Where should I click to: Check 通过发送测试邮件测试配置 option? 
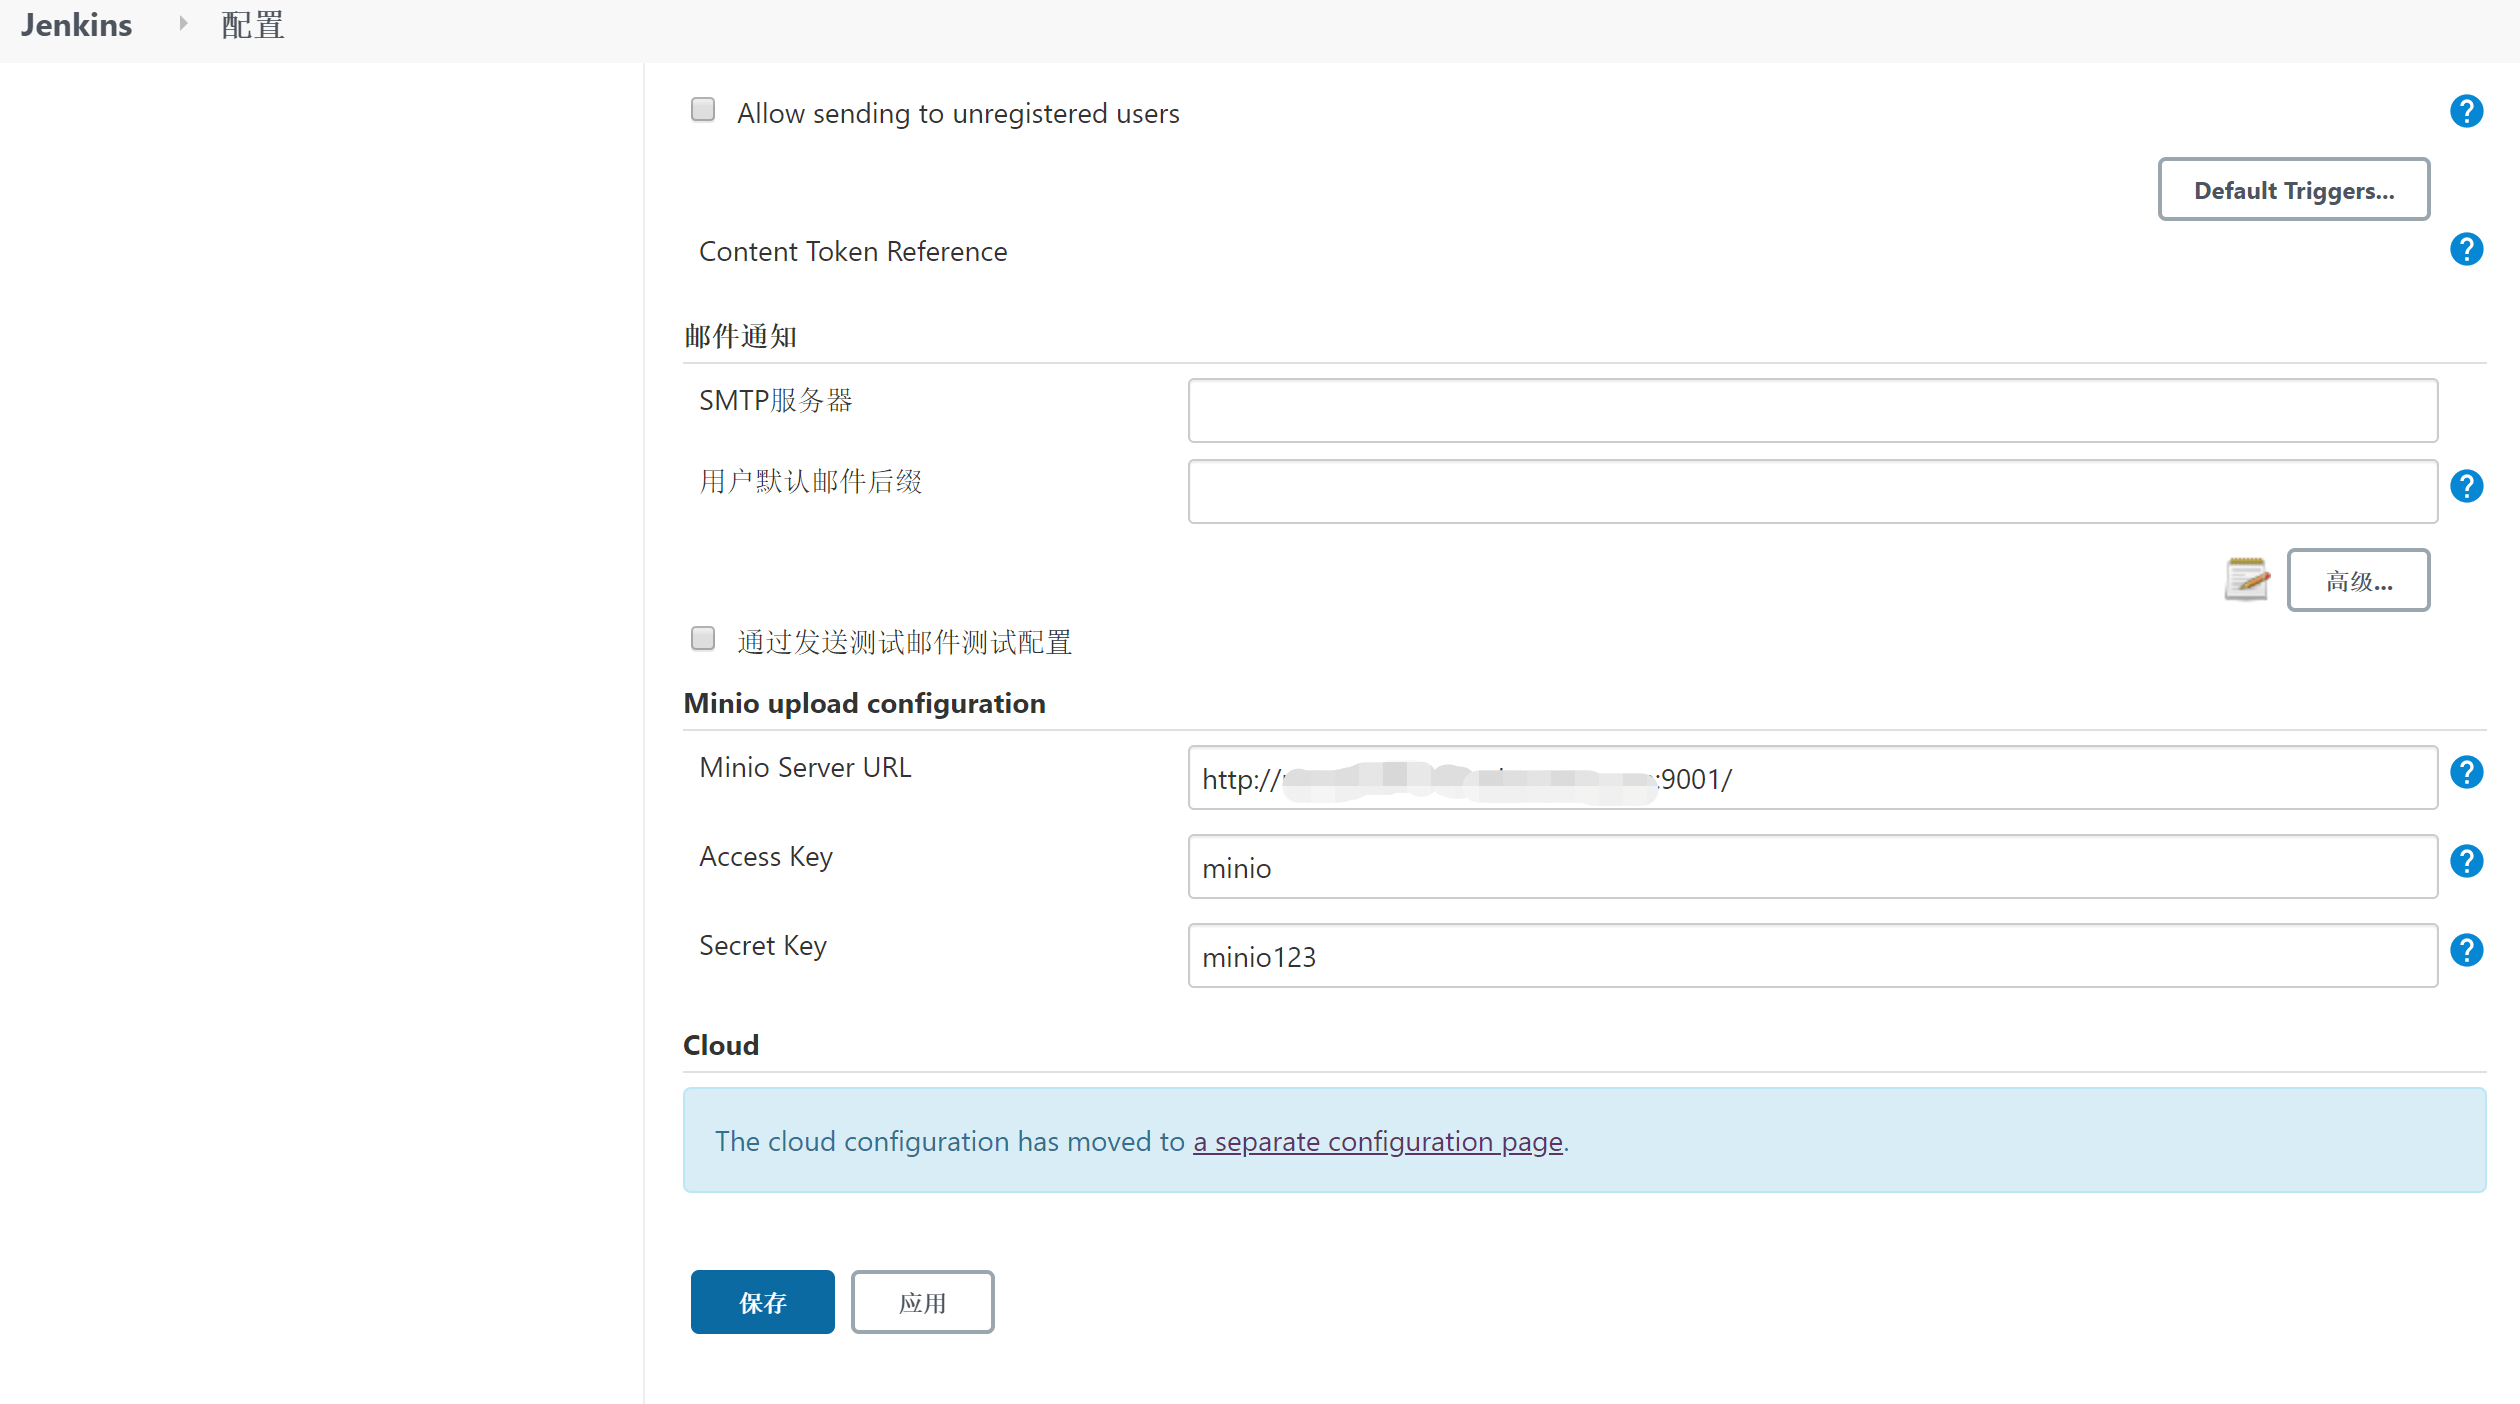click(703, 639)
